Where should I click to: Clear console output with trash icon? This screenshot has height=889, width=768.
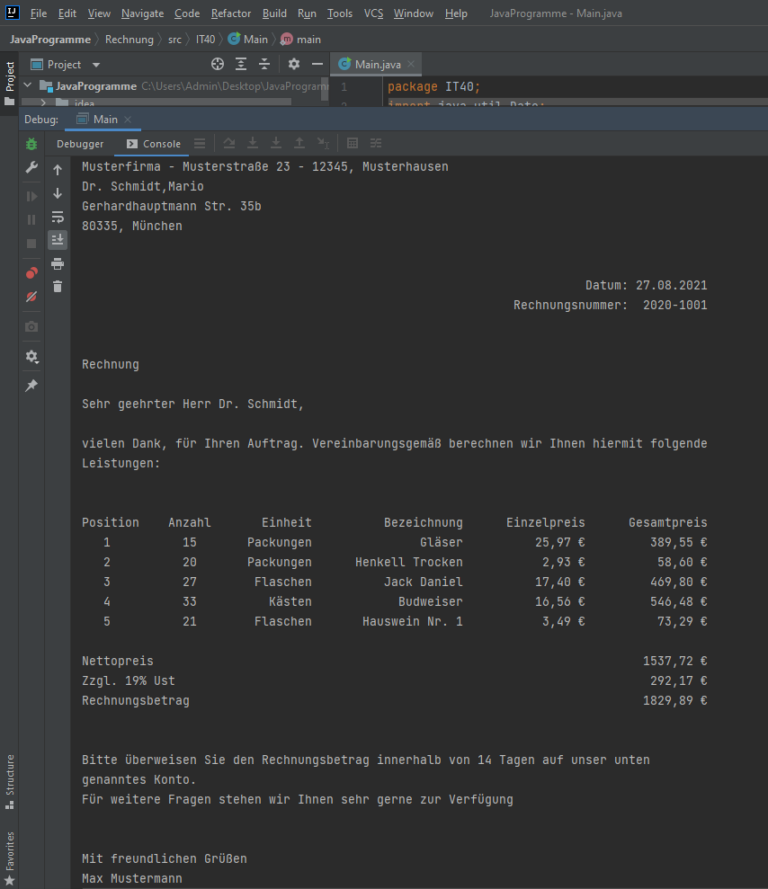(x=57, y=287)
